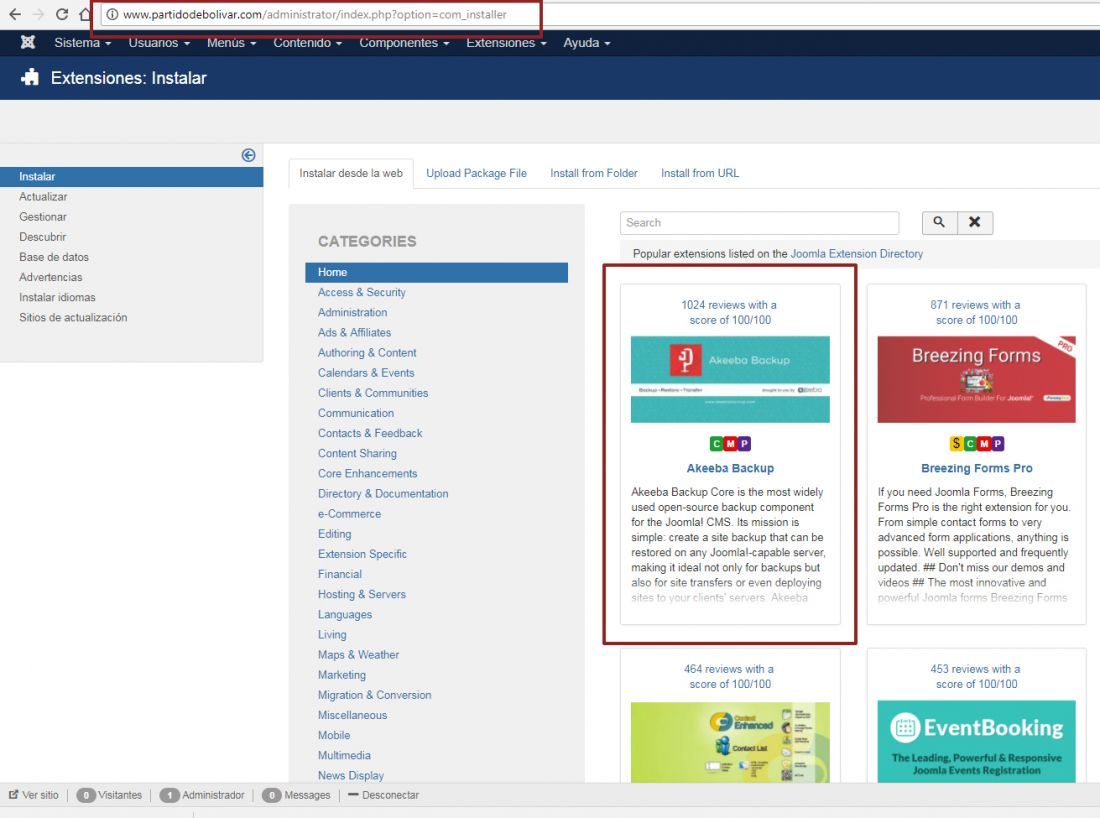Open the Hosting & Servers category
This screenshot has width=1100, height=818.
pos(361,594)
